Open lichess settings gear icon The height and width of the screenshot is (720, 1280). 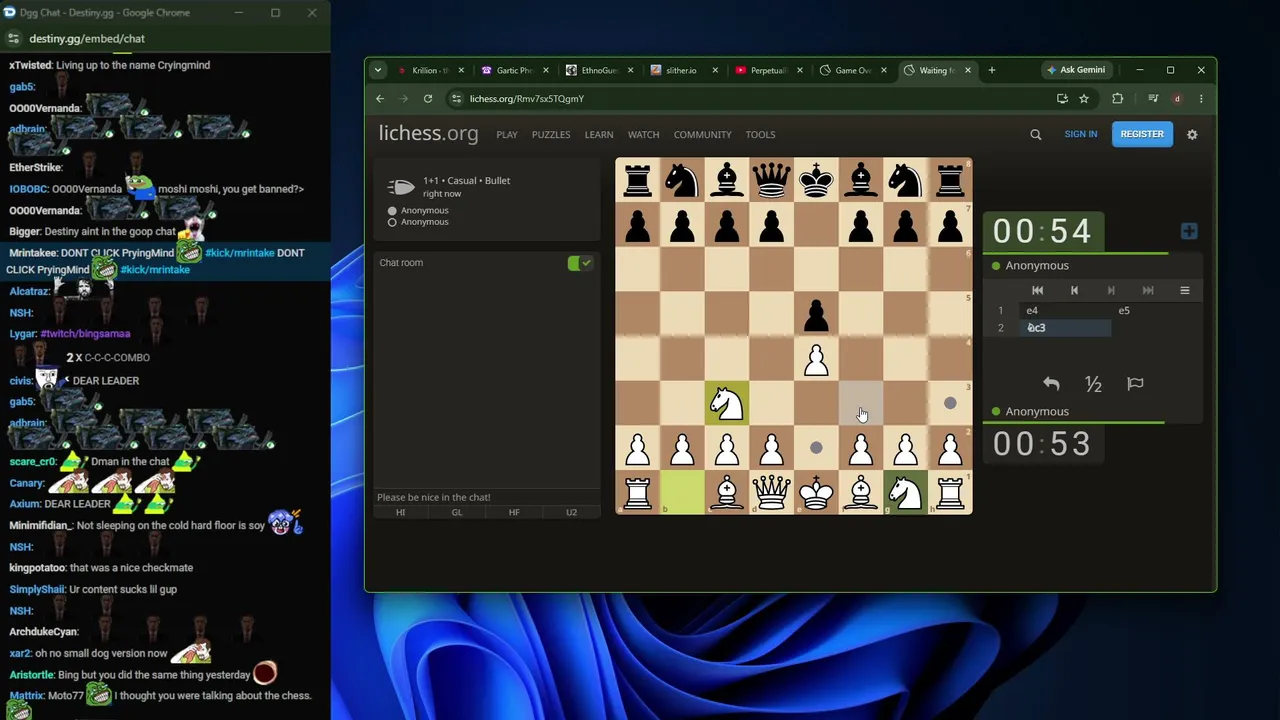[x=1192, y=134]
